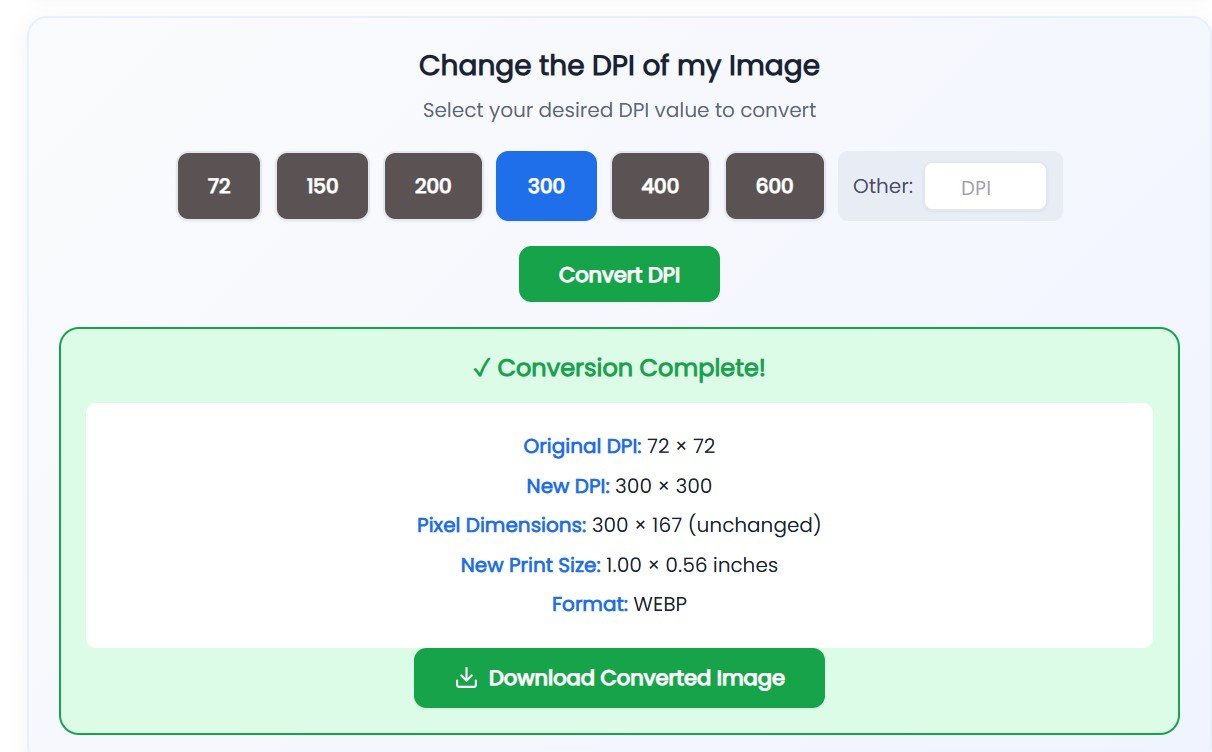This screenshot has width=1212, height=752.
Task: Click the download arrow icon
Action: (x=465, y=678)
